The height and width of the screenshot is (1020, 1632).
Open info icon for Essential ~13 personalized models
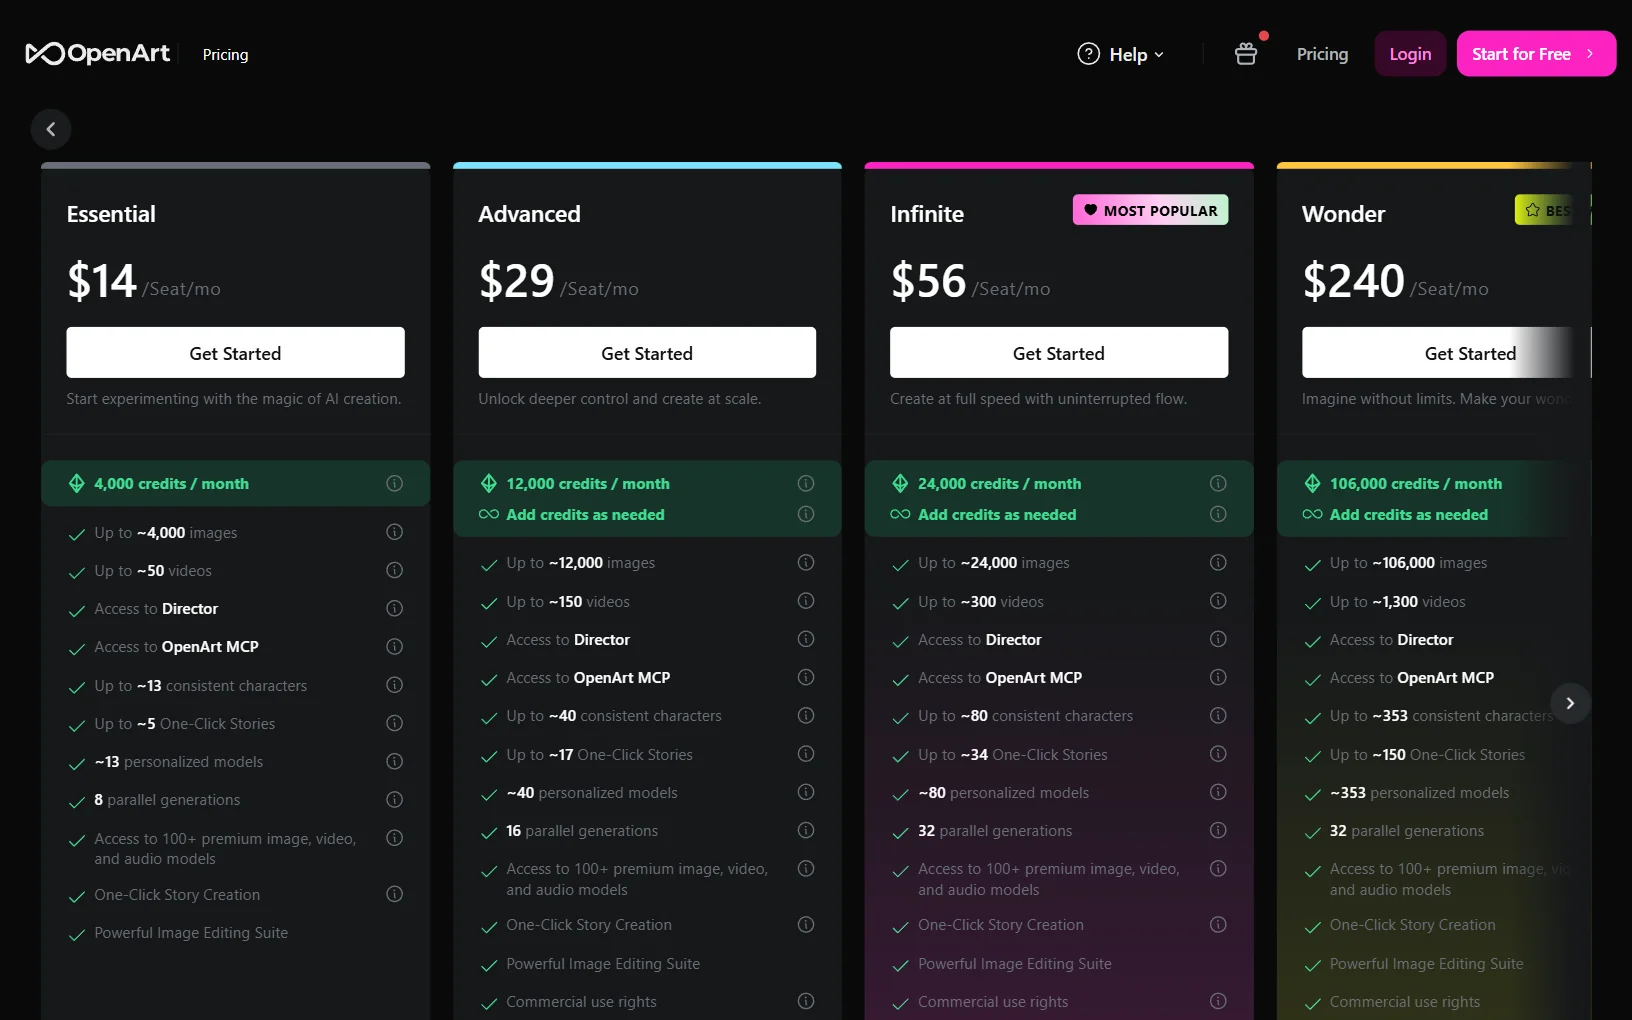coord(395,762)
